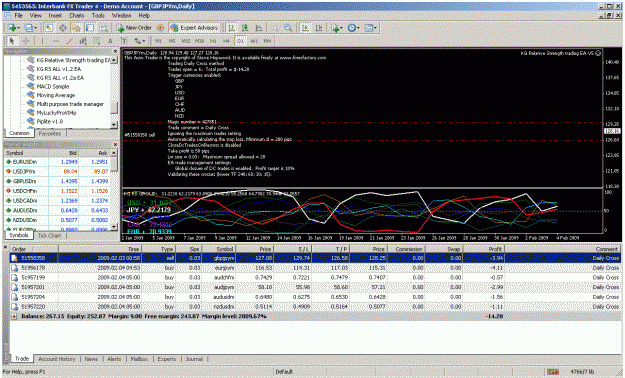Toggle the Market Watch window icon
625x378 pixels.
click(49, 28)
